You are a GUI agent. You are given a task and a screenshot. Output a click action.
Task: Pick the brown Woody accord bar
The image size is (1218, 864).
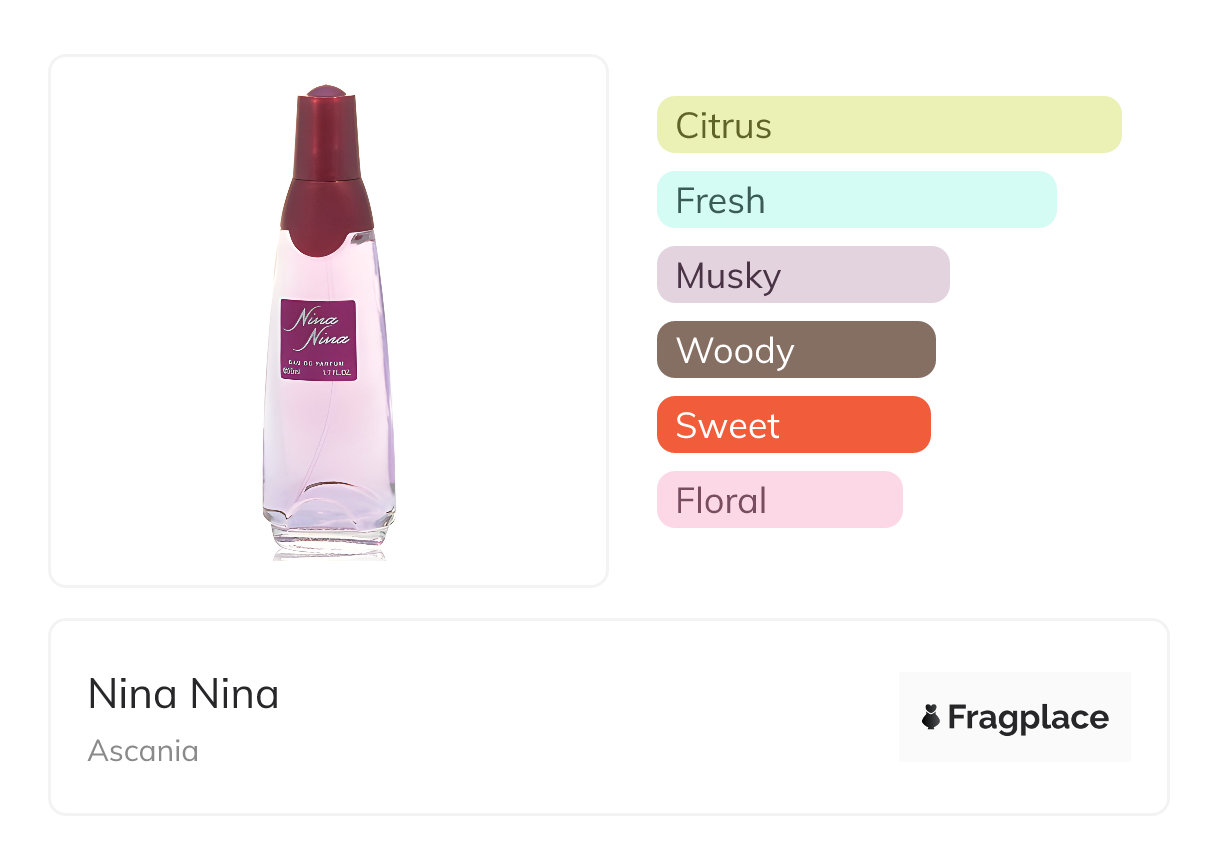point(795,350)
